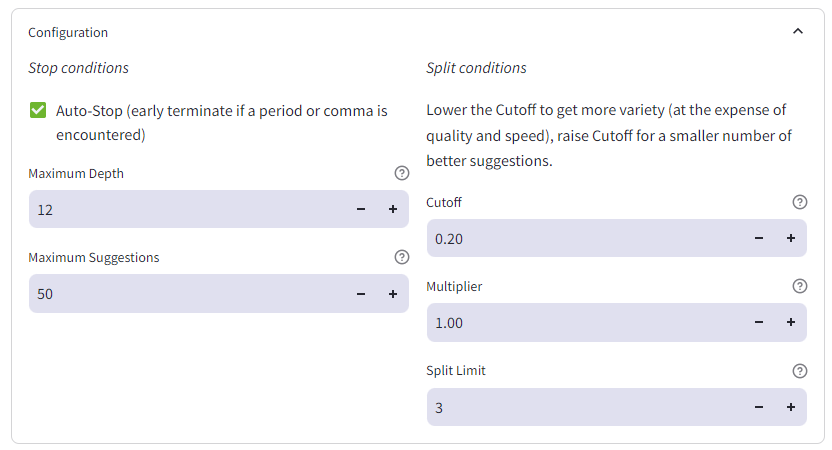This screenshot has width=832, height=450.
Task: Lower the Cutoff value with minus
Action: (759, 239)
